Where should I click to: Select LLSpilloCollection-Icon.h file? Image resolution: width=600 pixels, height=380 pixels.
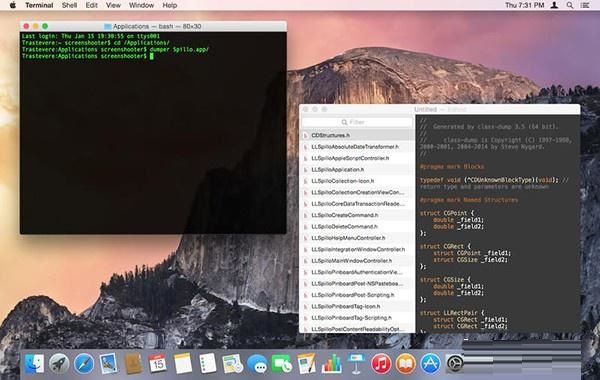coord(357,181)
